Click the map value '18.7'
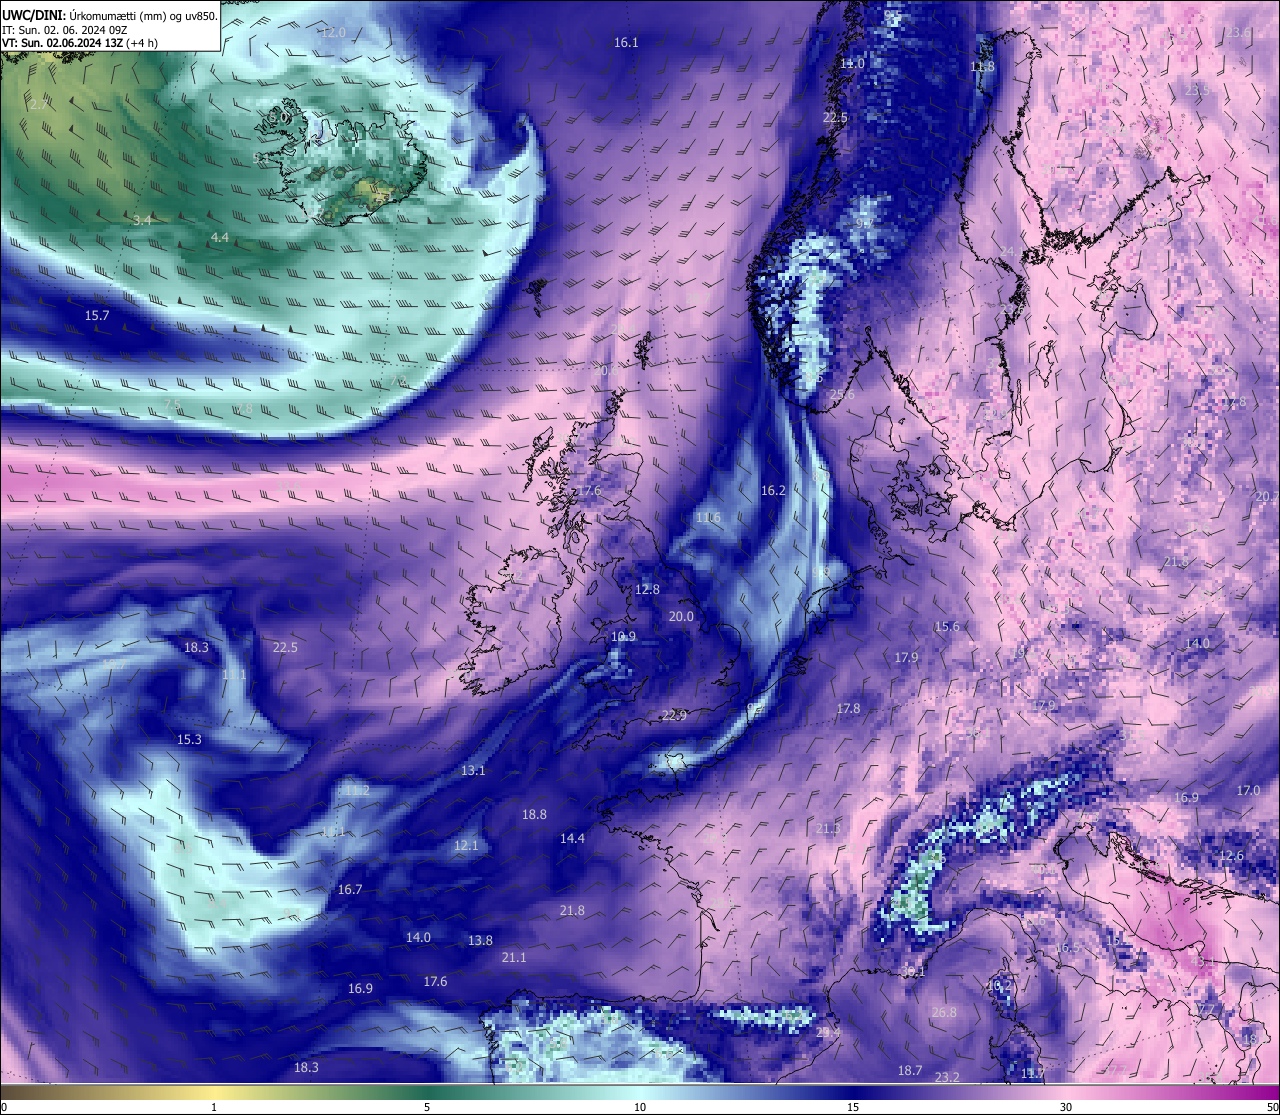The height and width of the screenshot is (1115, 1280). tap(910, 1071)
